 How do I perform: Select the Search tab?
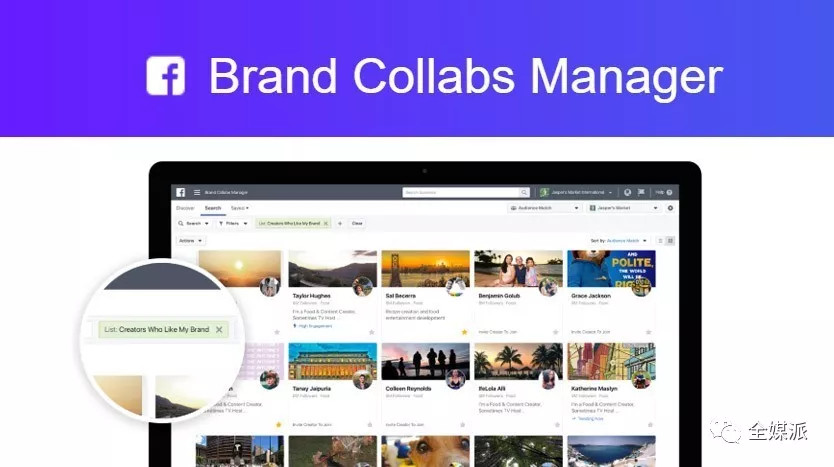(x=213, y=208)
